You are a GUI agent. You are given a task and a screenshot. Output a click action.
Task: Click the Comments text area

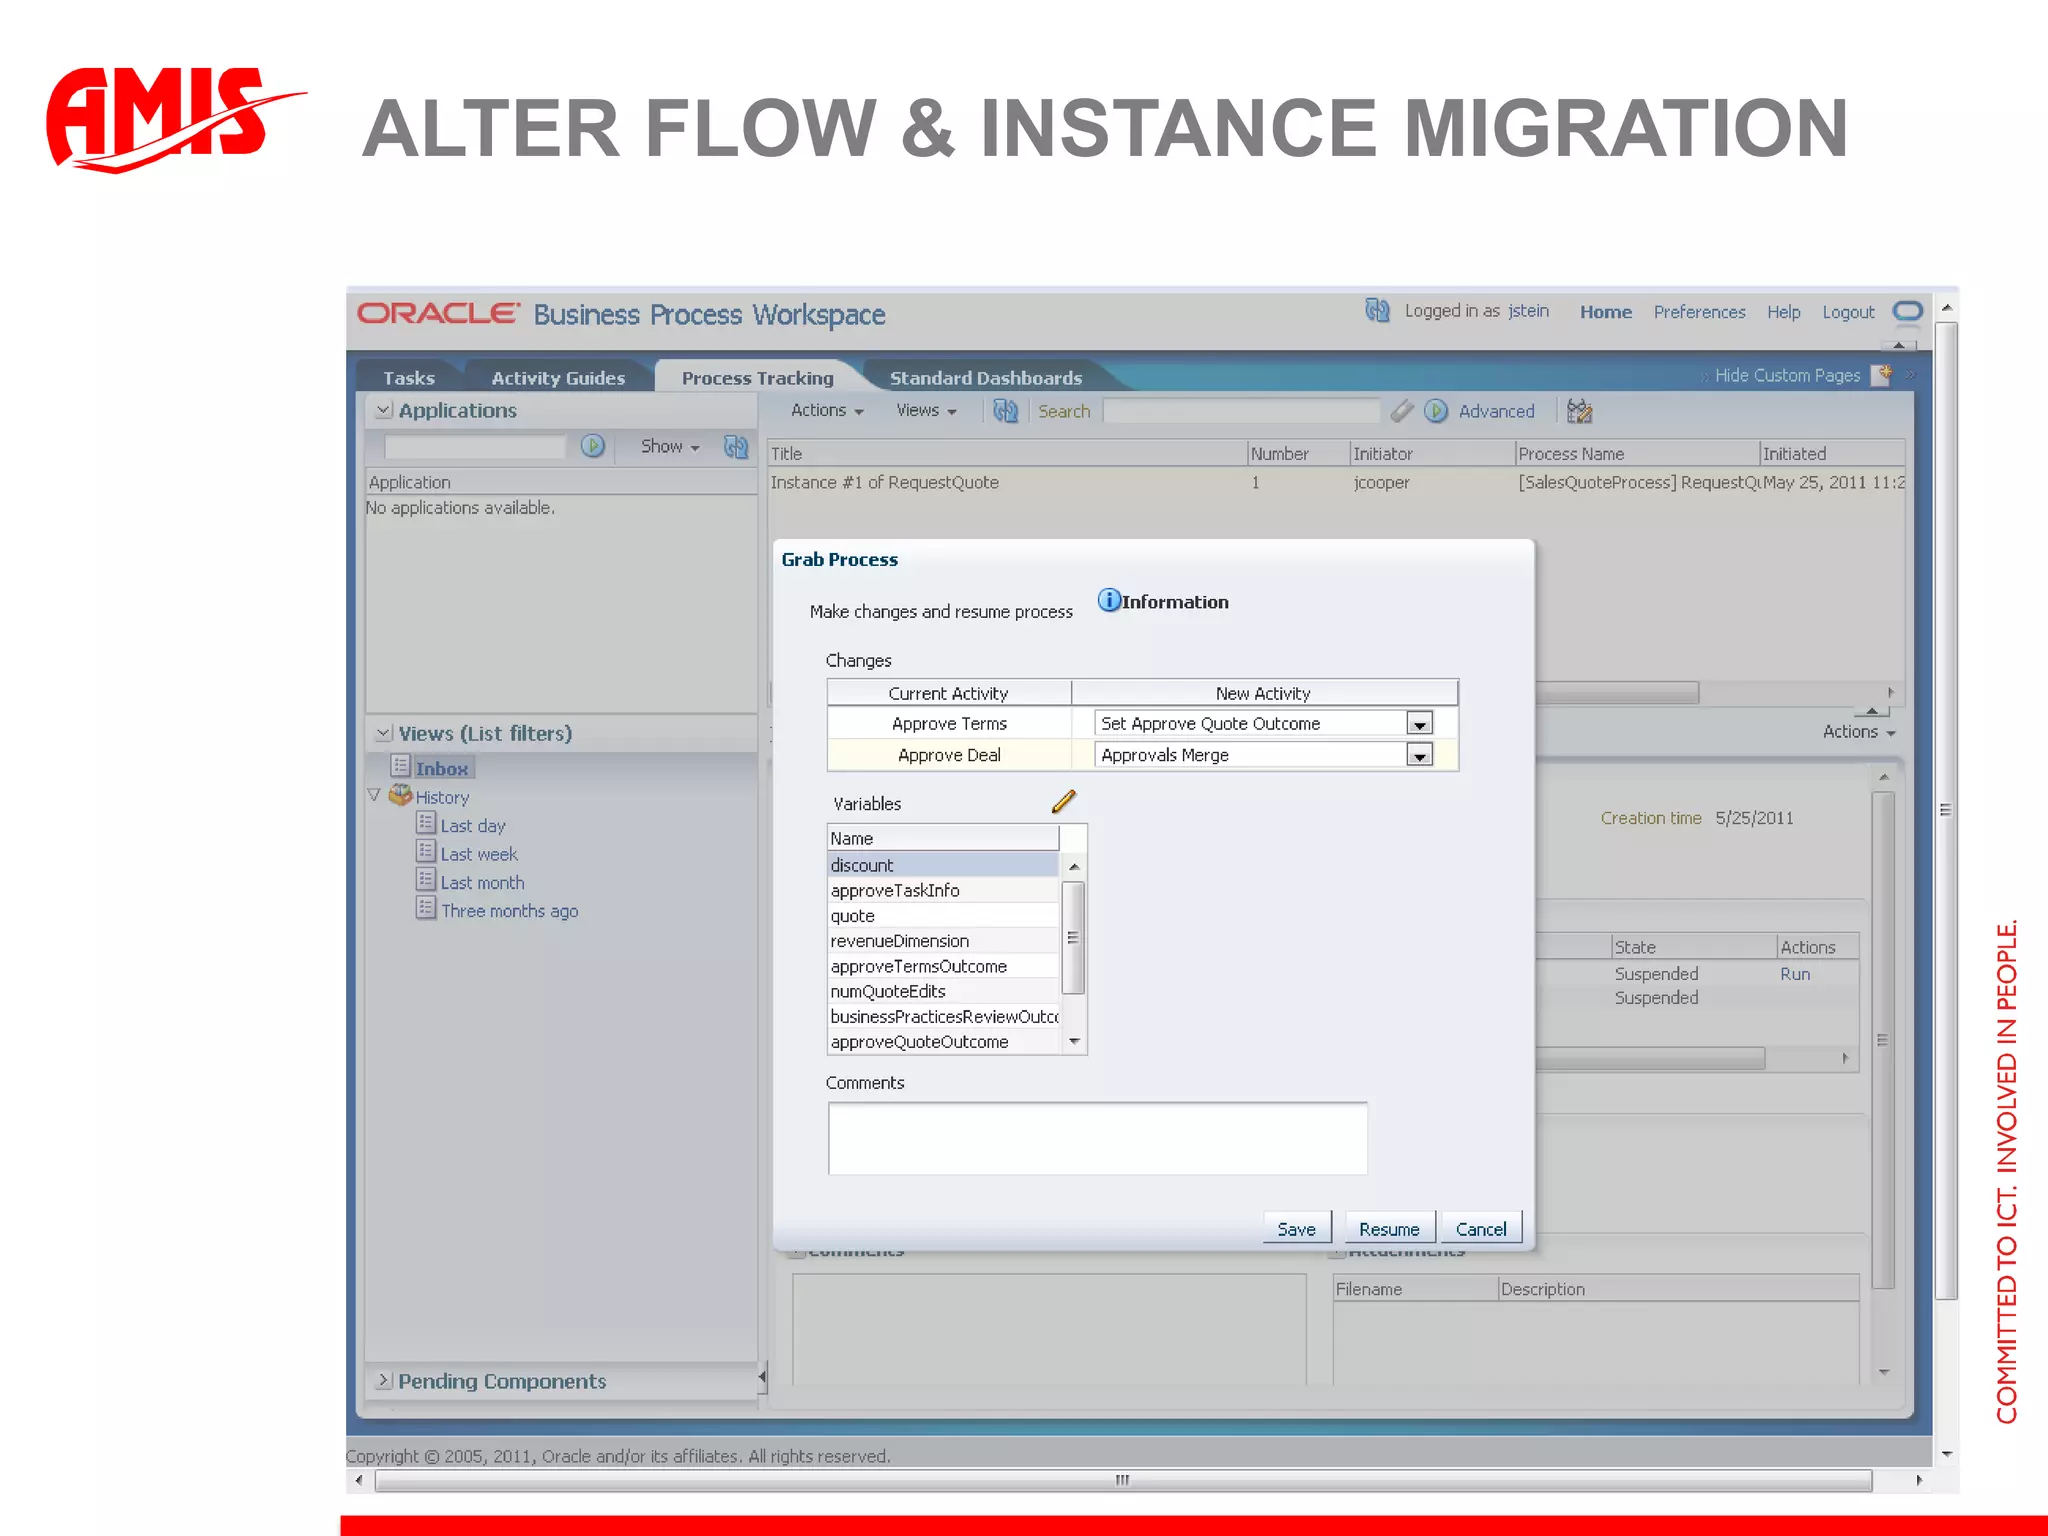pyautogui.click(x=1097, y=1138)
